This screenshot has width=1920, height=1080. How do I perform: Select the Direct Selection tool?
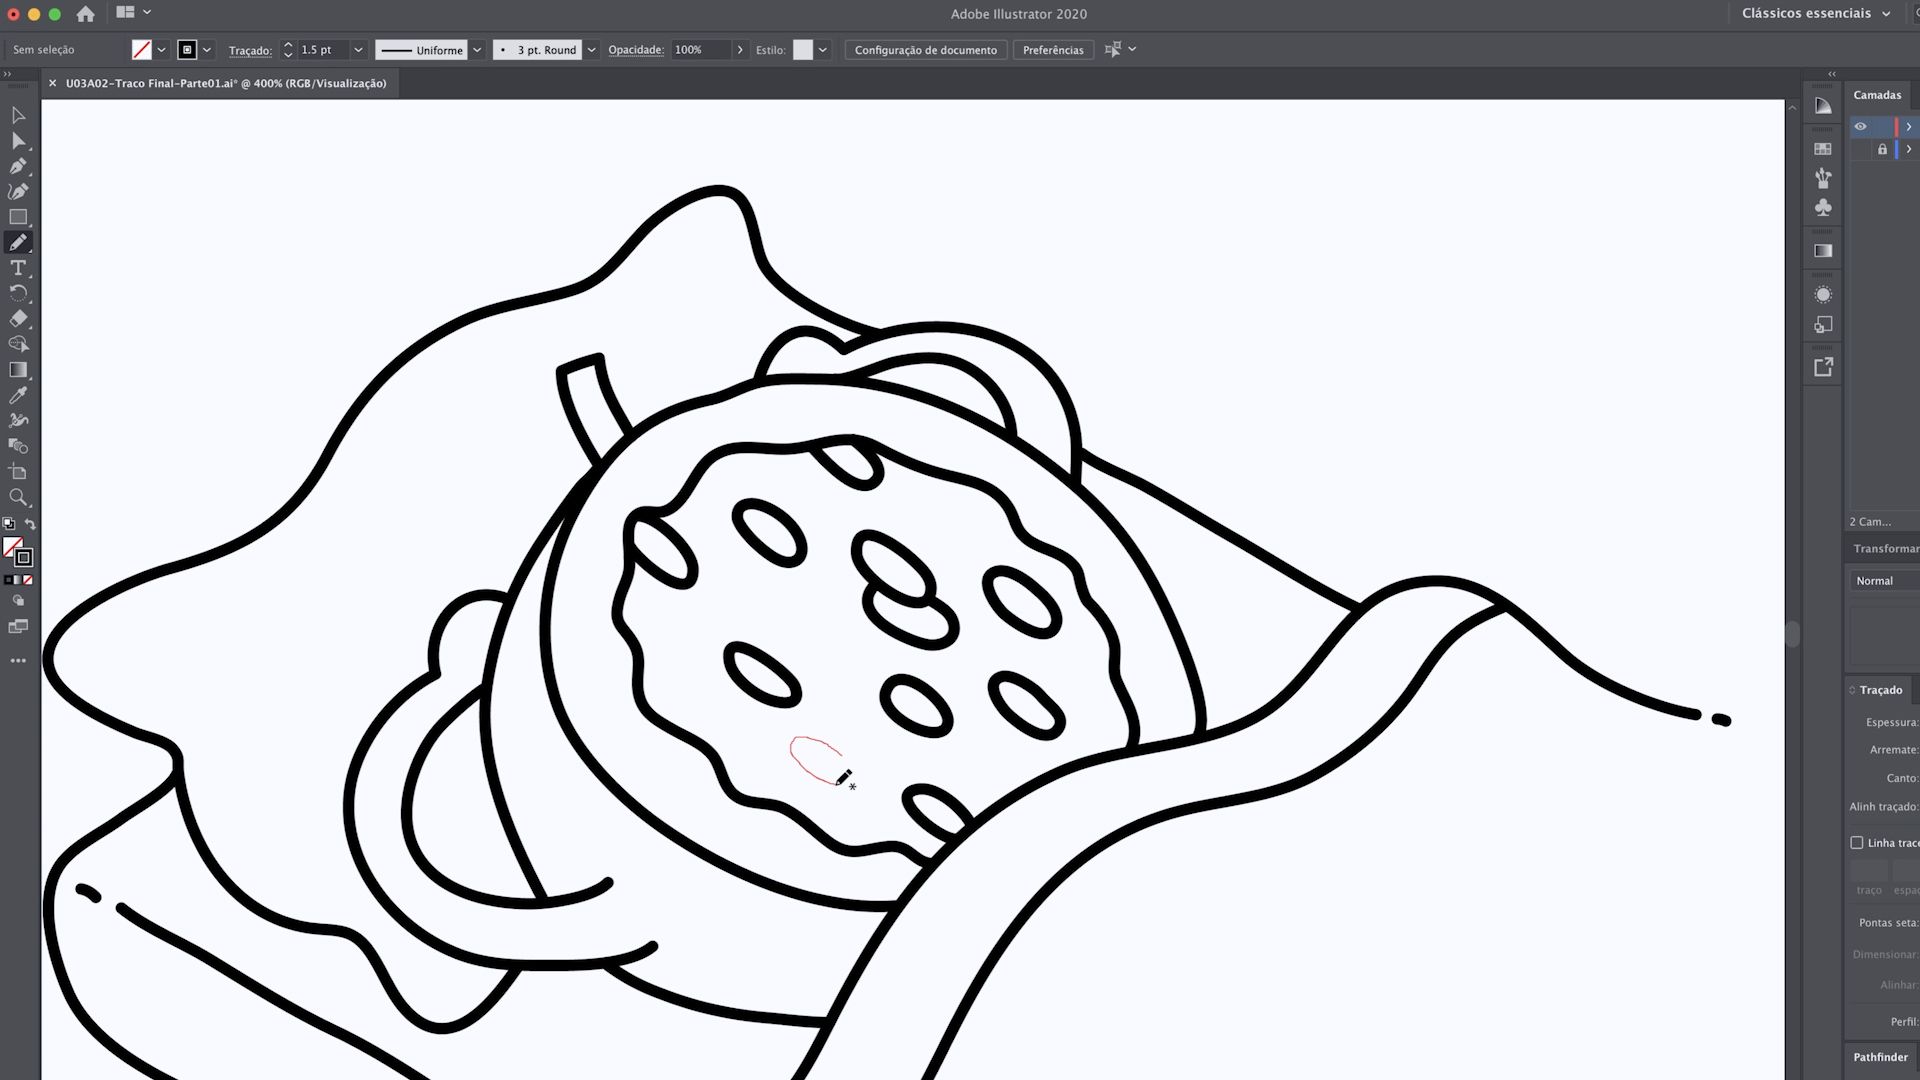coord(18,141)
